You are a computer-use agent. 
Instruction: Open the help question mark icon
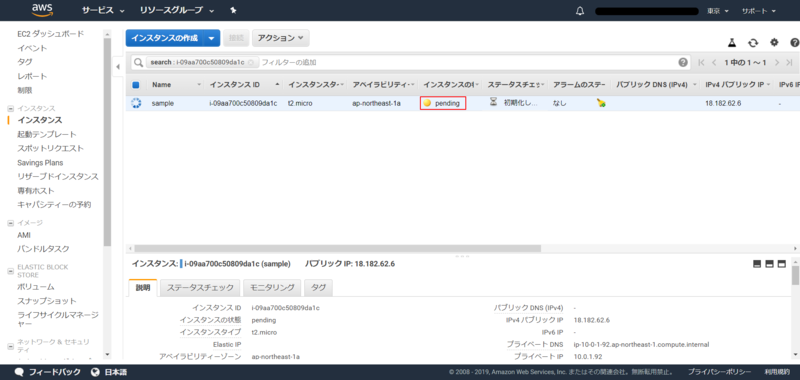(794, 43)
